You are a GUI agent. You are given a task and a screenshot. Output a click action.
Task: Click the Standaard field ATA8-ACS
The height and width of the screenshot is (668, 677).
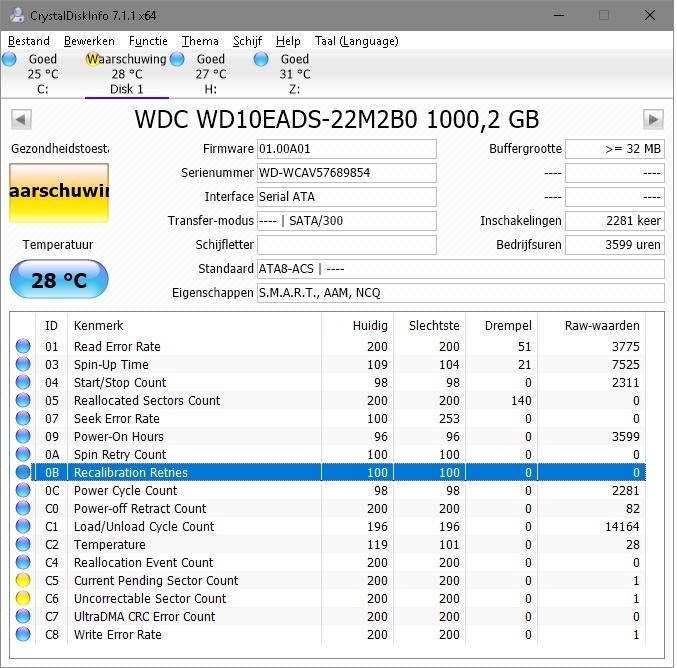pyautogui.click(x=461, y=269)
